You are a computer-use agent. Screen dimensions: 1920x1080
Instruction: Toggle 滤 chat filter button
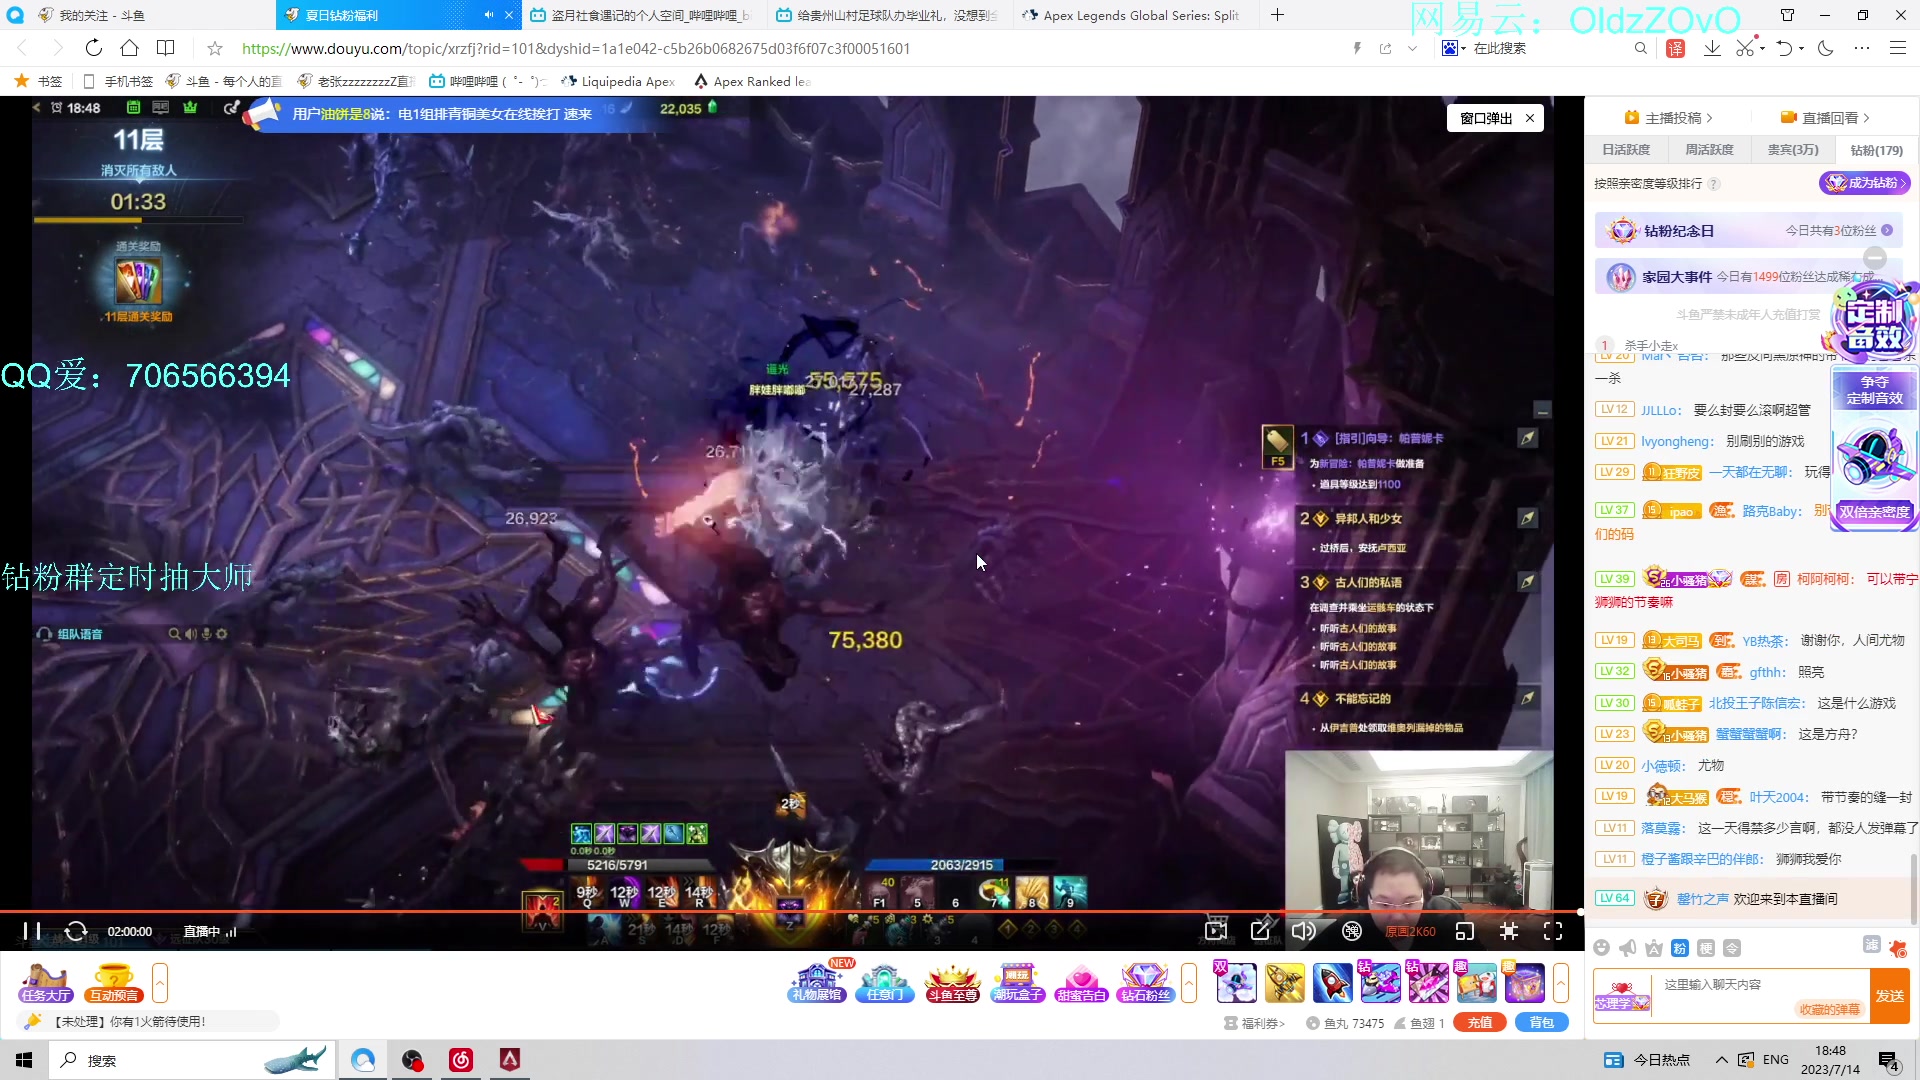[x=1872, y=945]
